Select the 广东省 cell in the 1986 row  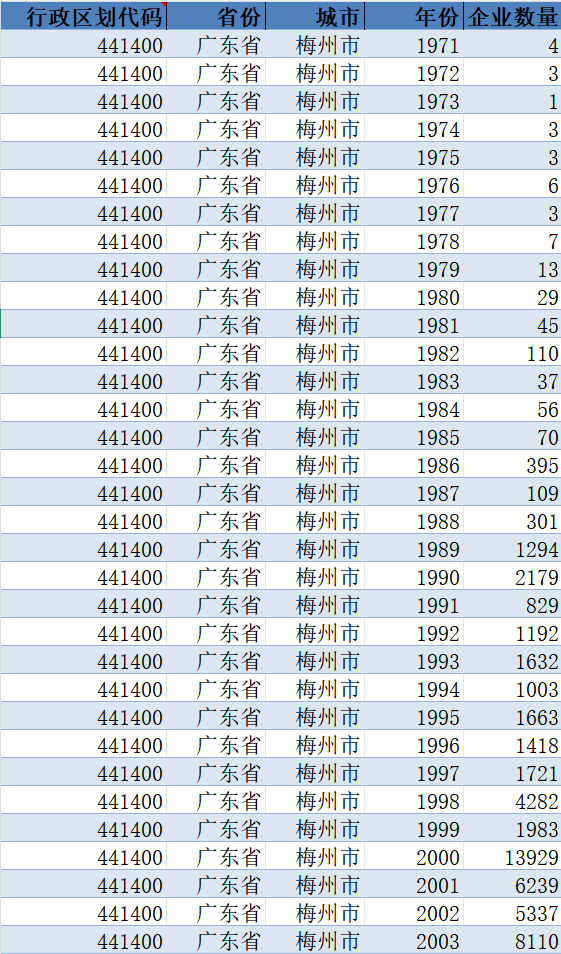pyautogui.click(x=216, y=464)
